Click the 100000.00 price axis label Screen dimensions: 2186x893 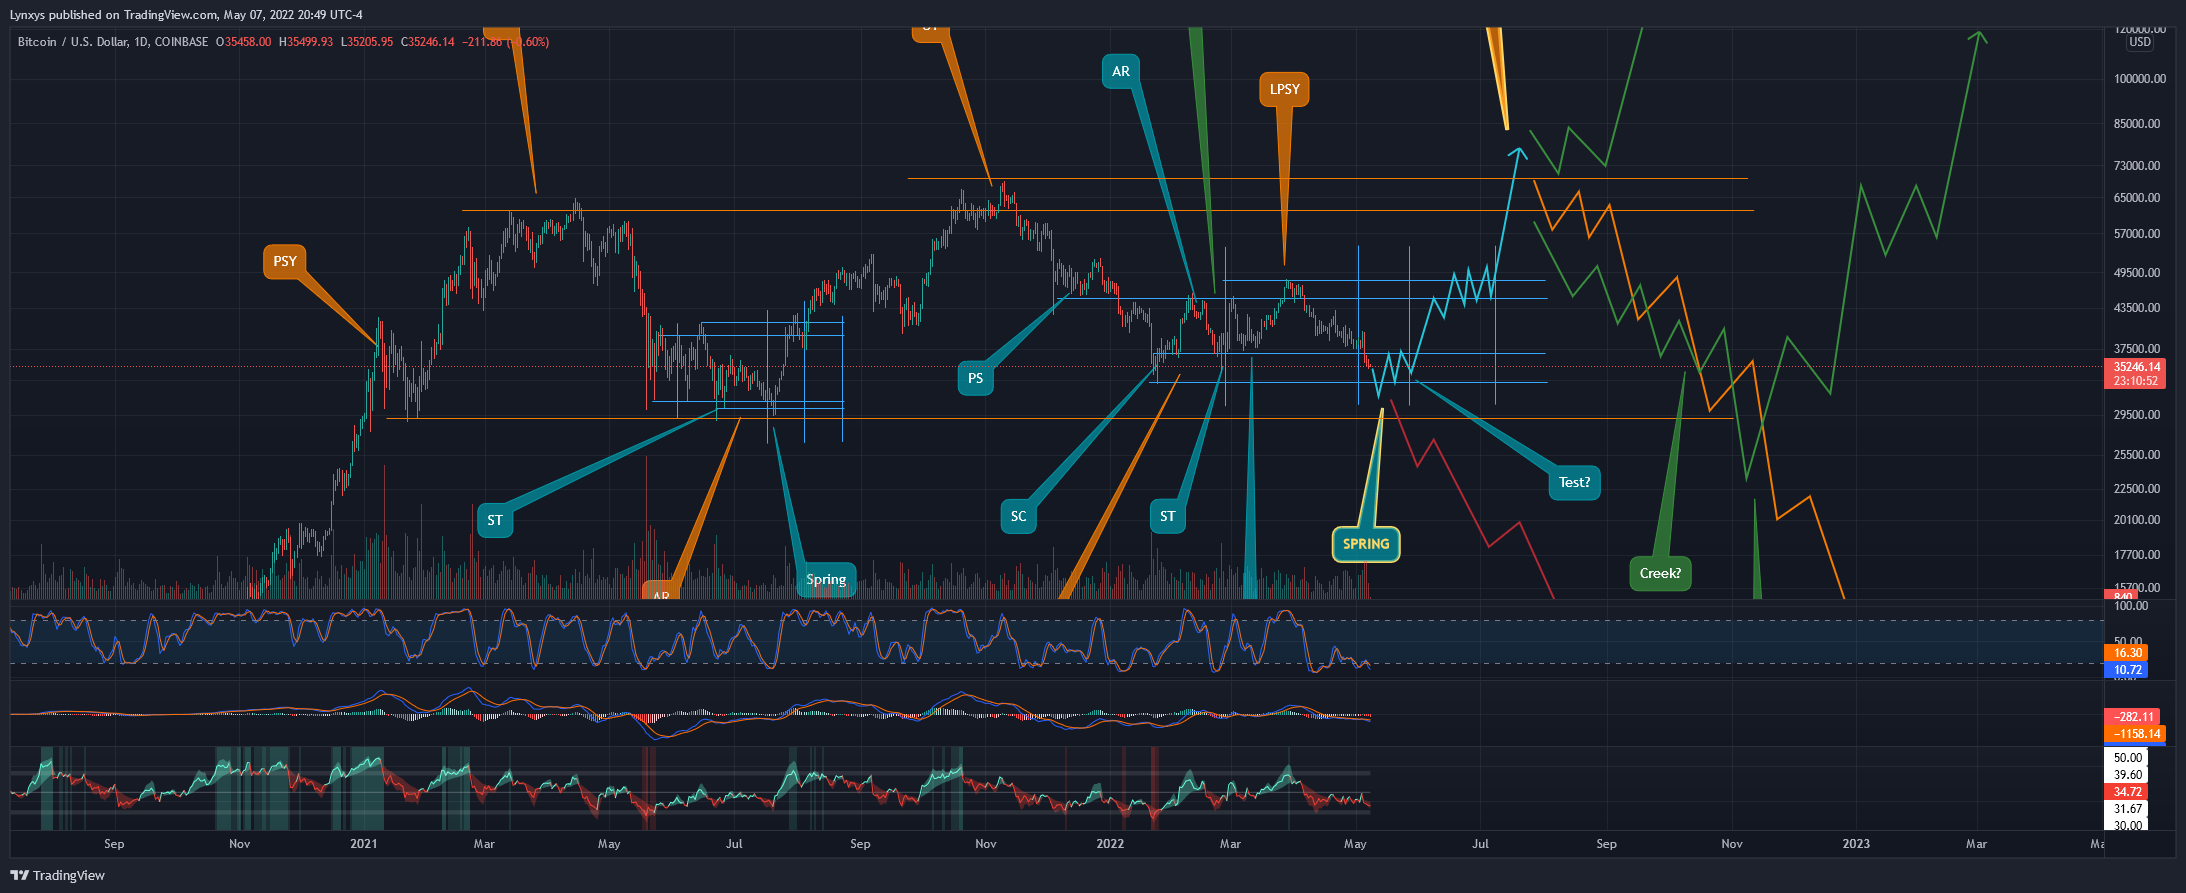coord(2140,79)
